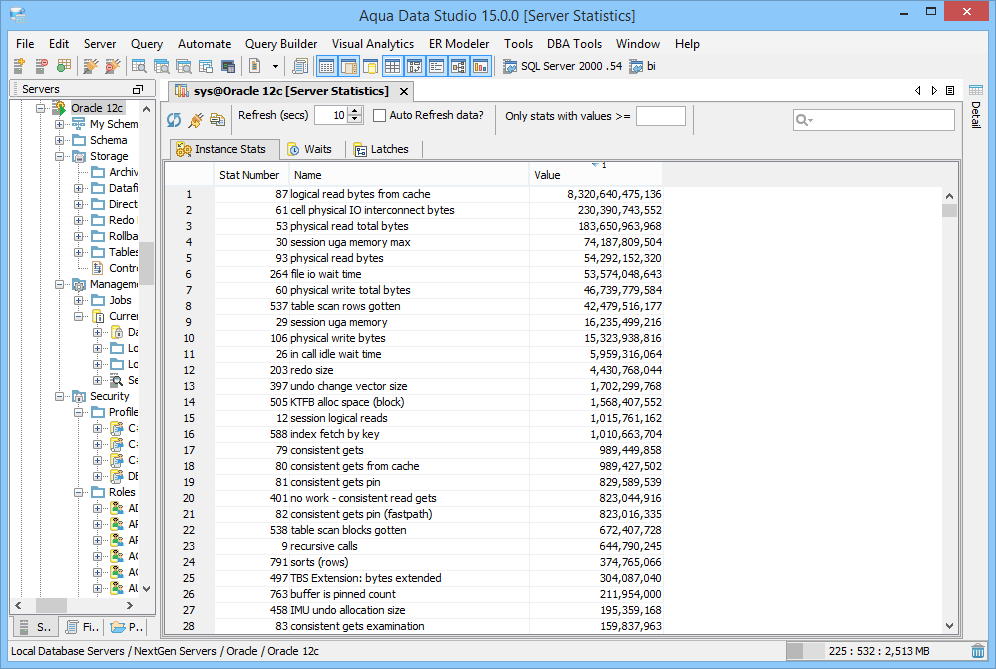The width and height of the screenshot is (996, 669).
Task: Click the remove server icon with red minus
Action: tap(41, 66)
